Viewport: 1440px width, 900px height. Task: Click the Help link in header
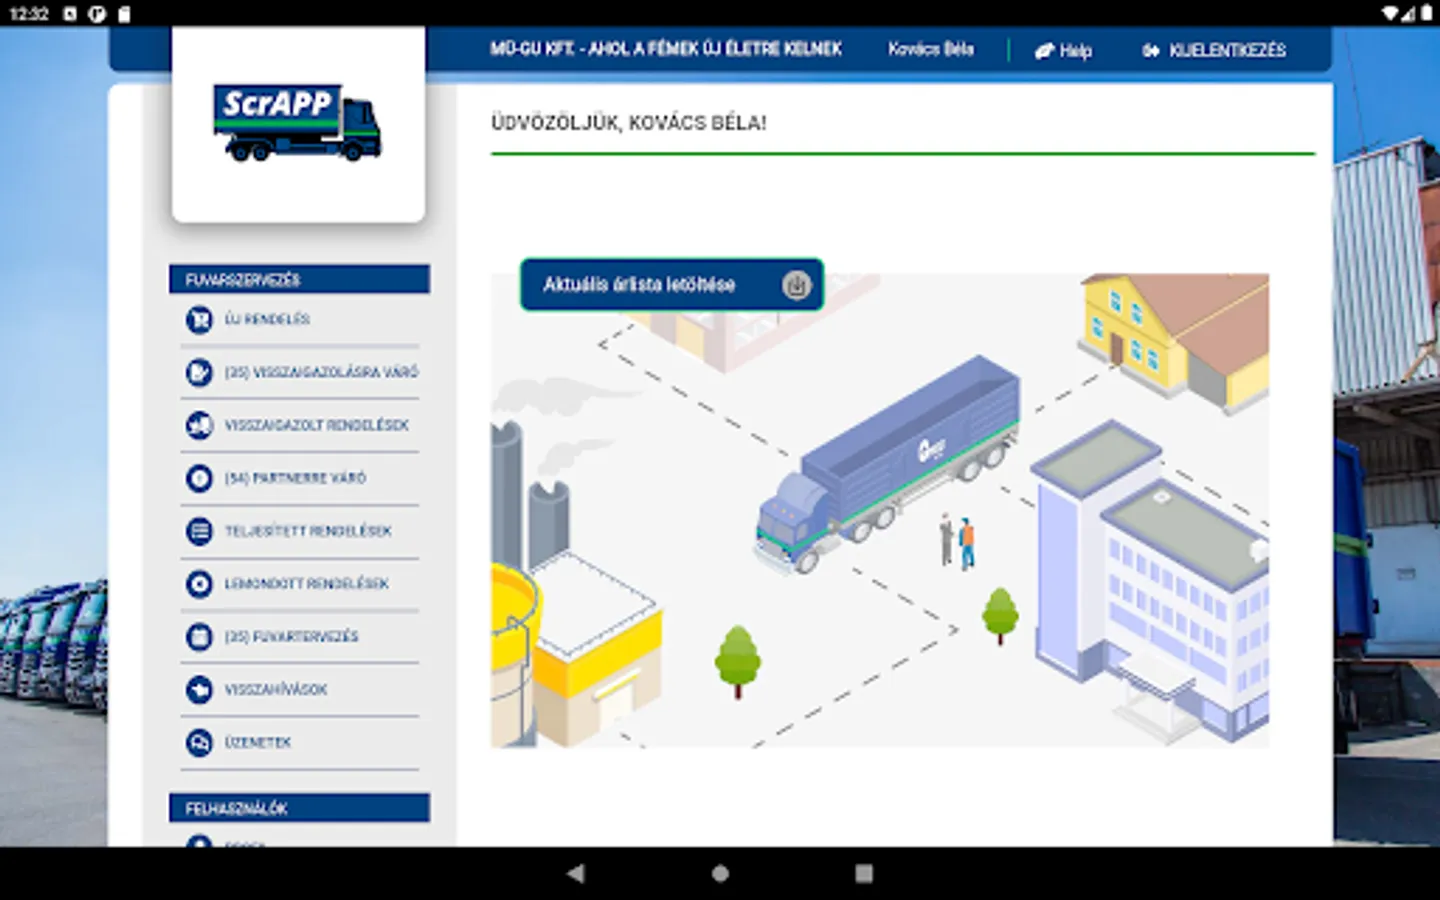click(x=1063, y=50)
